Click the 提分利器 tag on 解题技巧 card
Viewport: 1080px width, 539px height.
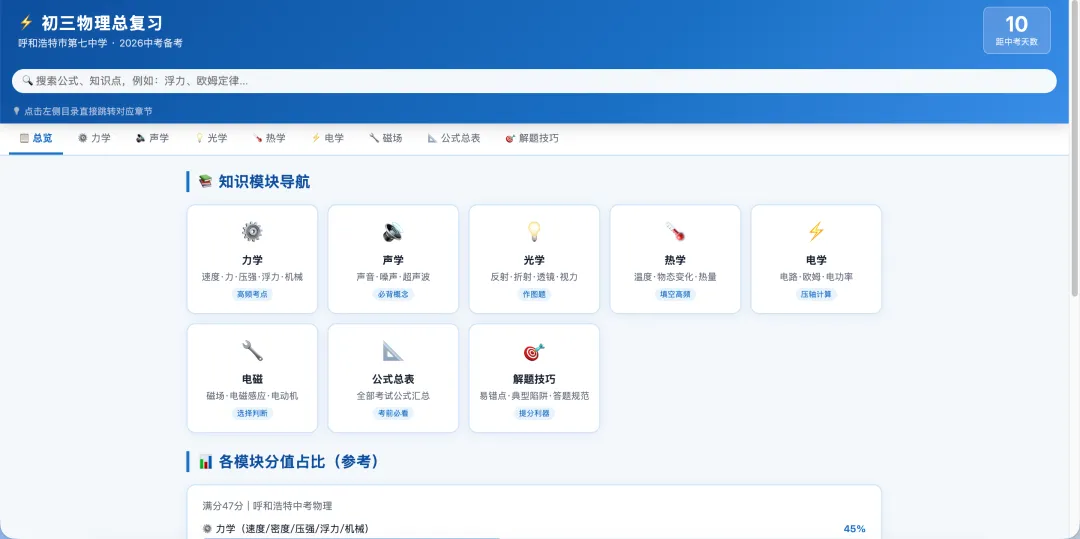(534, 413)
